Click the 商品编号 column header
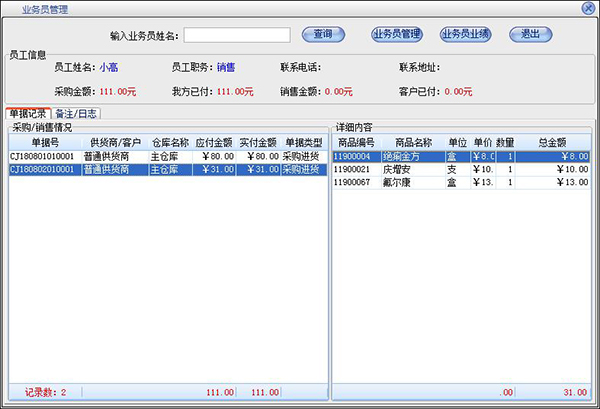Screen dimensions: 600x409 pyautogui.click(x=357, y=143)
